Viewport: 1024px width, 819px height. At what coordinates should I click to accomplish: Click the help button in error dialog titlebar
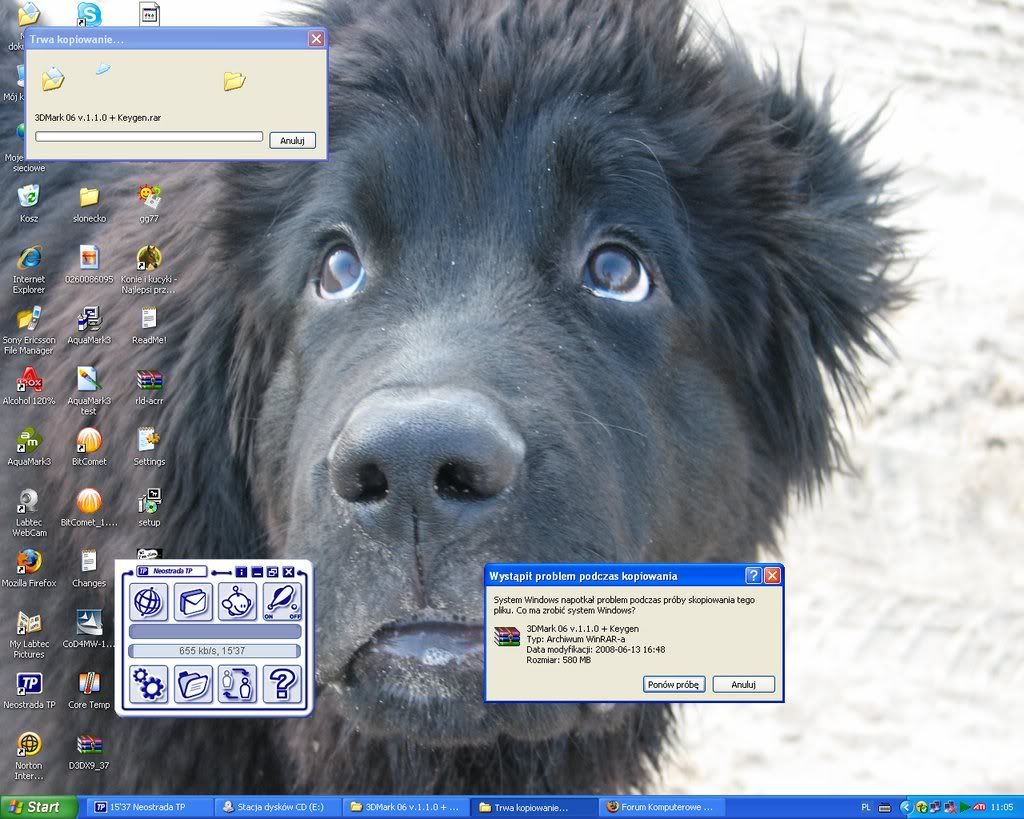753,576
